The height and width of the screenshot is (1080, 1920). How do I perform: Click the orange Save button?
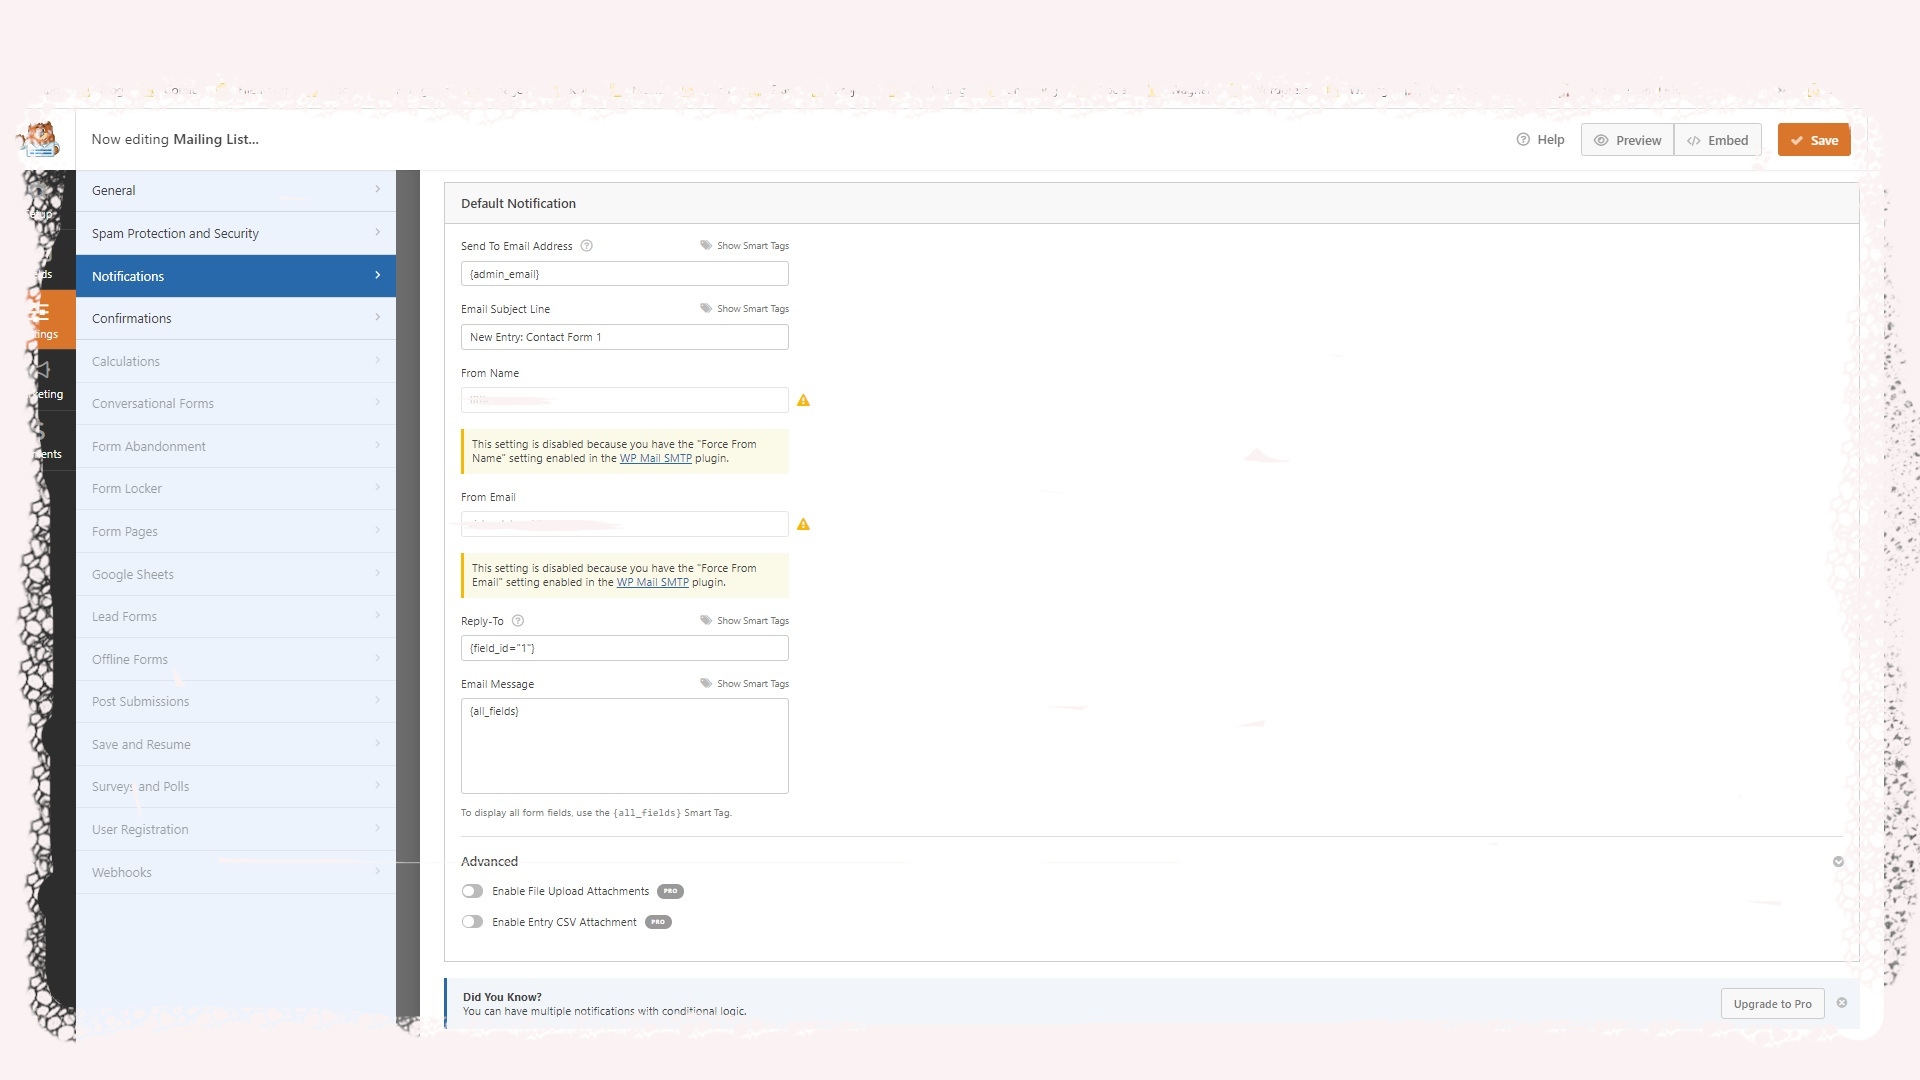pos(1814,140)
